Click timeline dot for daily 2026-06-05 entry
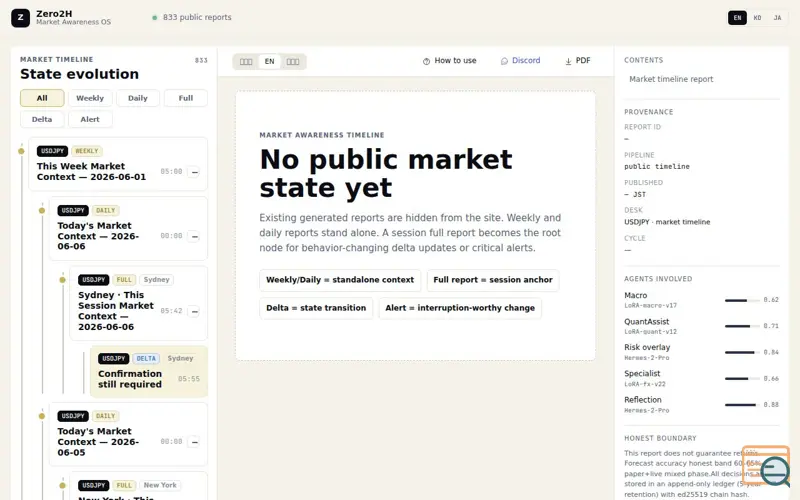This screenshot has height=500, width=800. pyautogui.click(x=42, y=416)
